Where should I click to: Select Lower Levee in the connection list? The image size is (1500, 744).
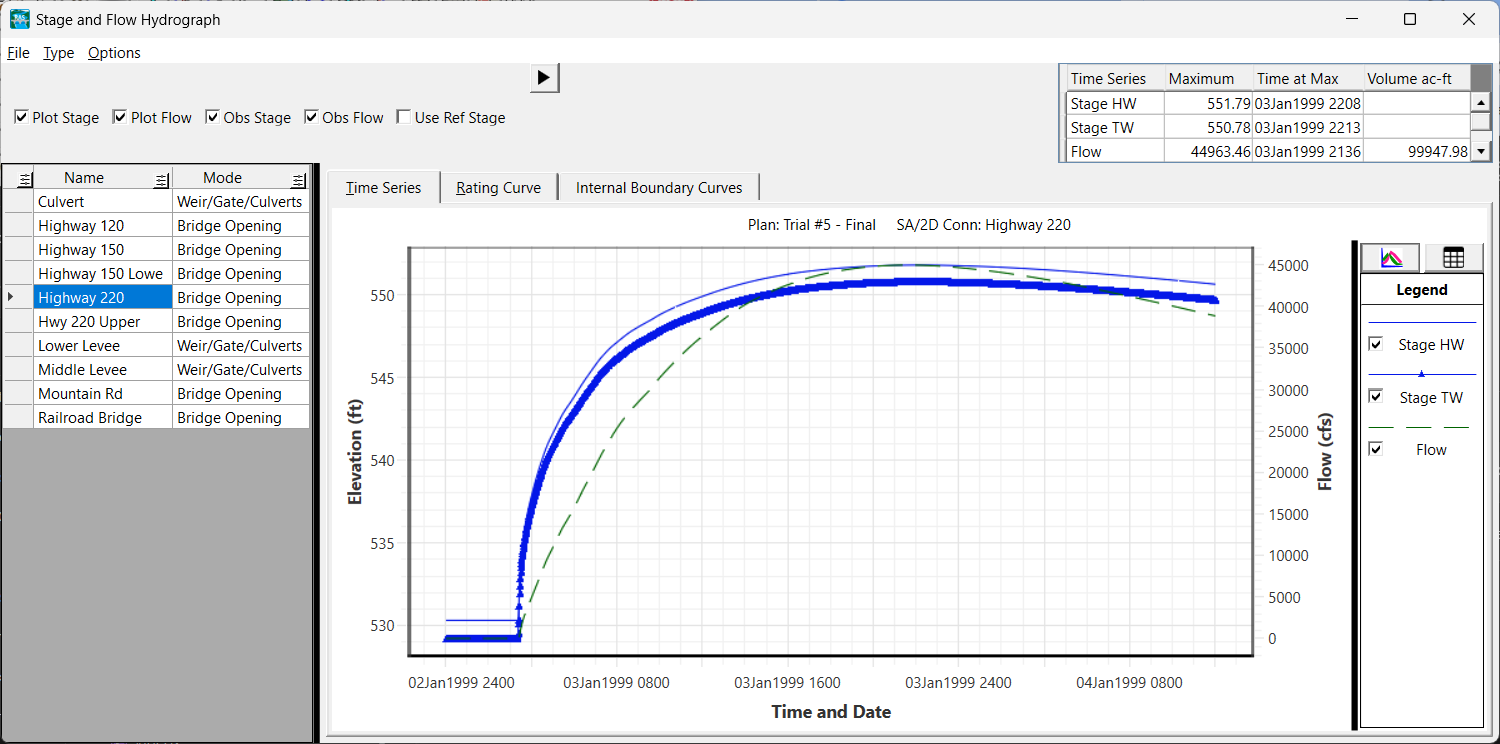pyautogui.click(x=79, y=346)
